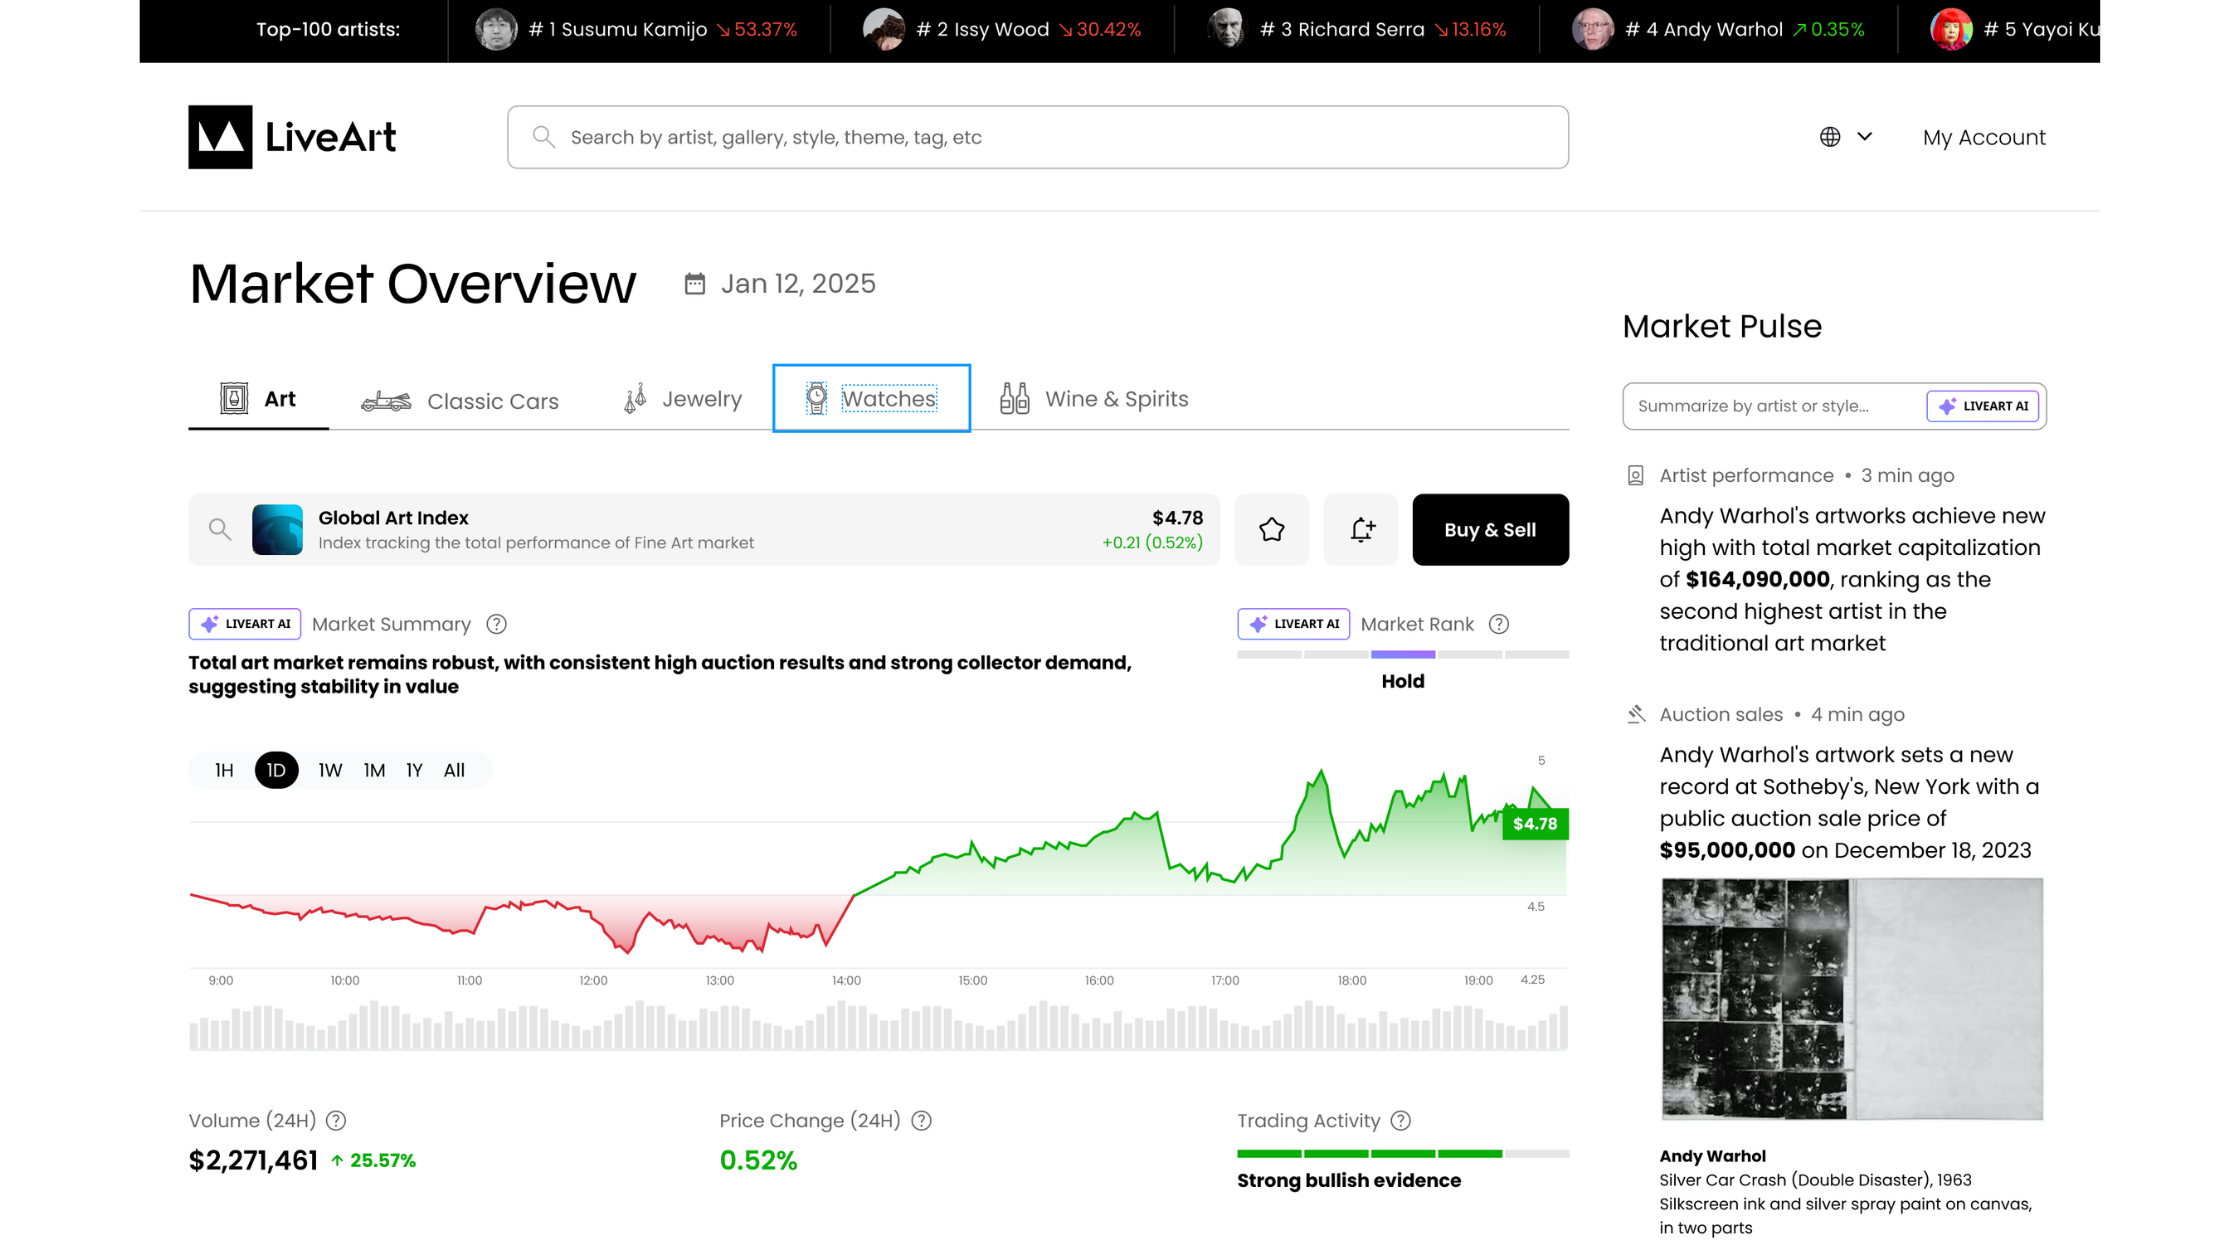Screen dimensions: 2240x1260
Task: Show help for Price Change (24H)
Action: (921, 1121)
